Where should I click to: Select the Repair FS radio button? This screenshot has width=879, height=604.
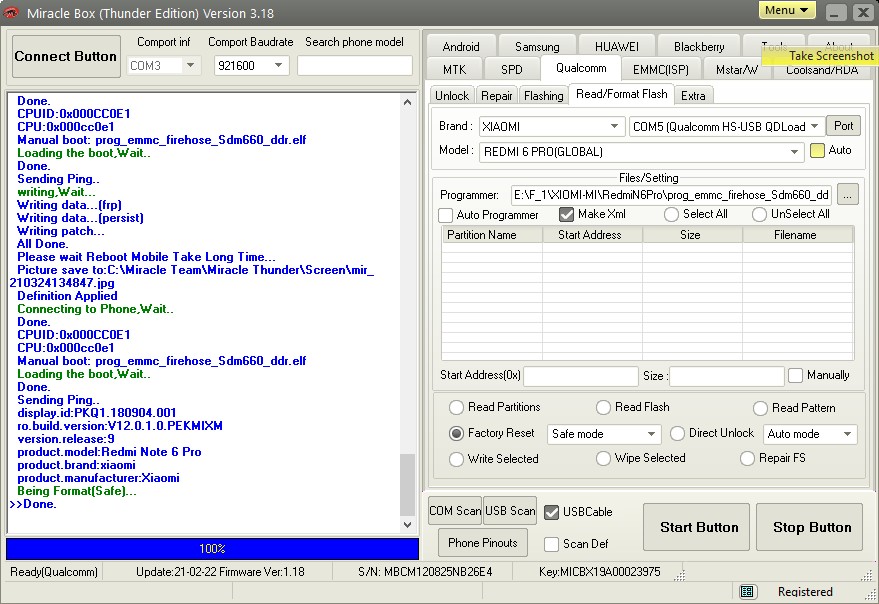747,458
